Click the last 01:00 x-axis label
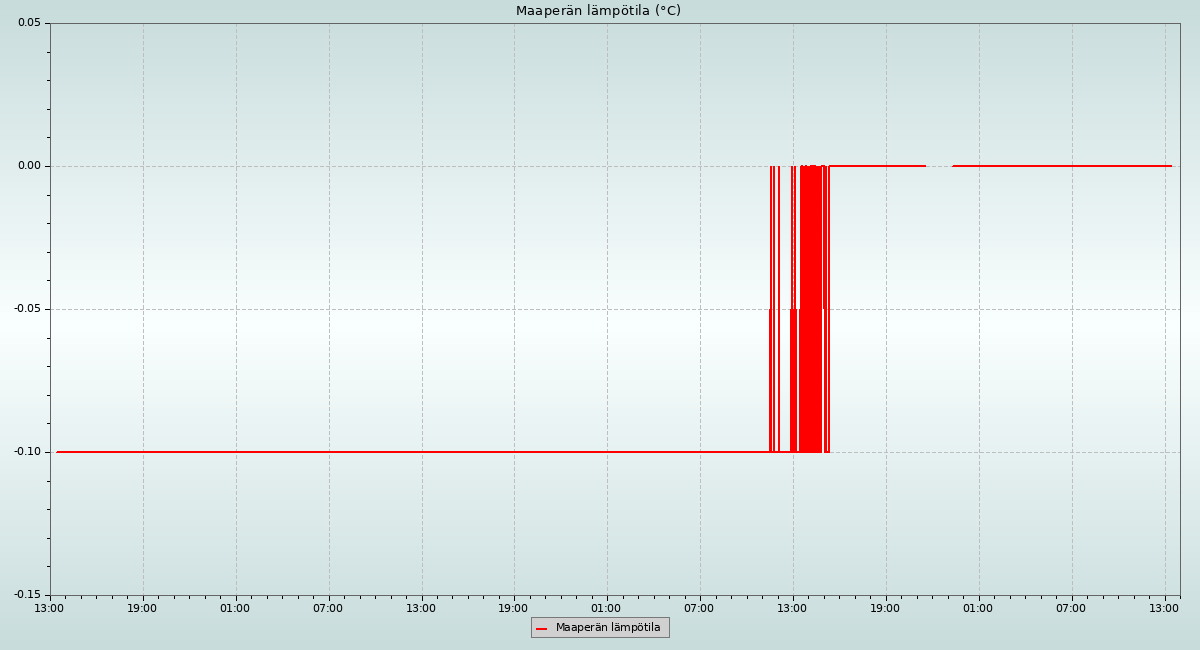The image size is (1200, 650). (978, 608)
